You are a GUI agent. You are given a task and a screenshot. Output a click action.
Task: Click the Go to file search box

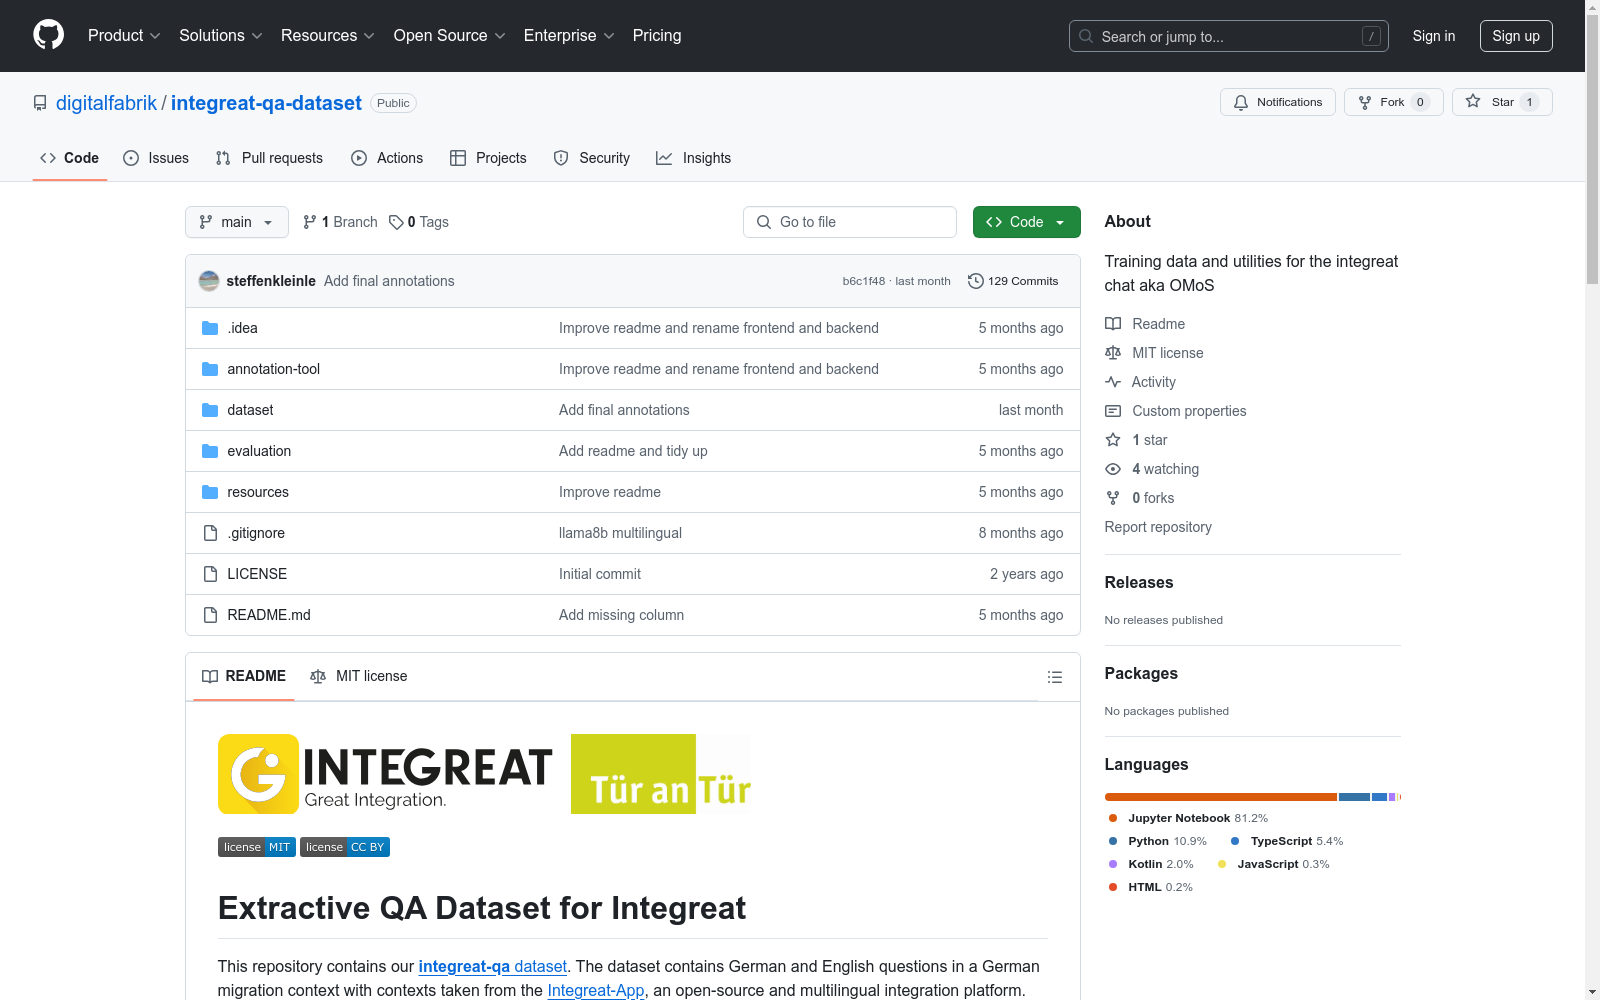click(x=850, y=222)
